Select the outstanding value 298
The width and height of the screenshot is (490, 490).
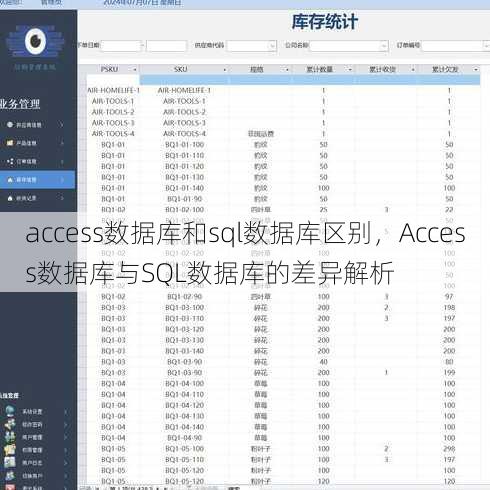point(449,449)
